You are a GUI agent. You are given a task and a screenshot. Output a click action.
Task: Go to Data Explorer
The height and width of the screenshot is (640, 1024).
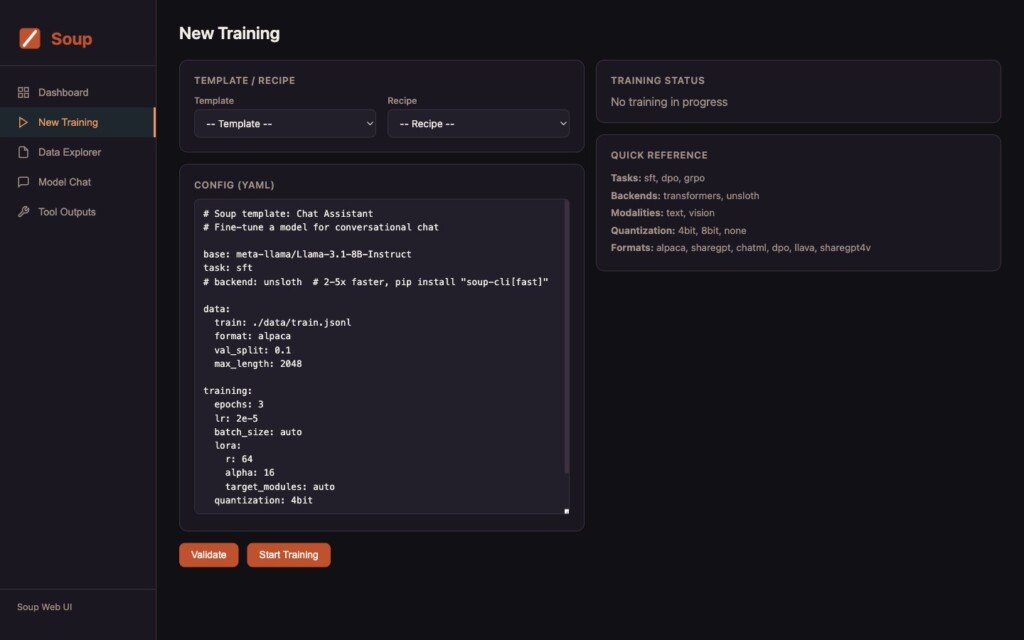pos(78,152)
